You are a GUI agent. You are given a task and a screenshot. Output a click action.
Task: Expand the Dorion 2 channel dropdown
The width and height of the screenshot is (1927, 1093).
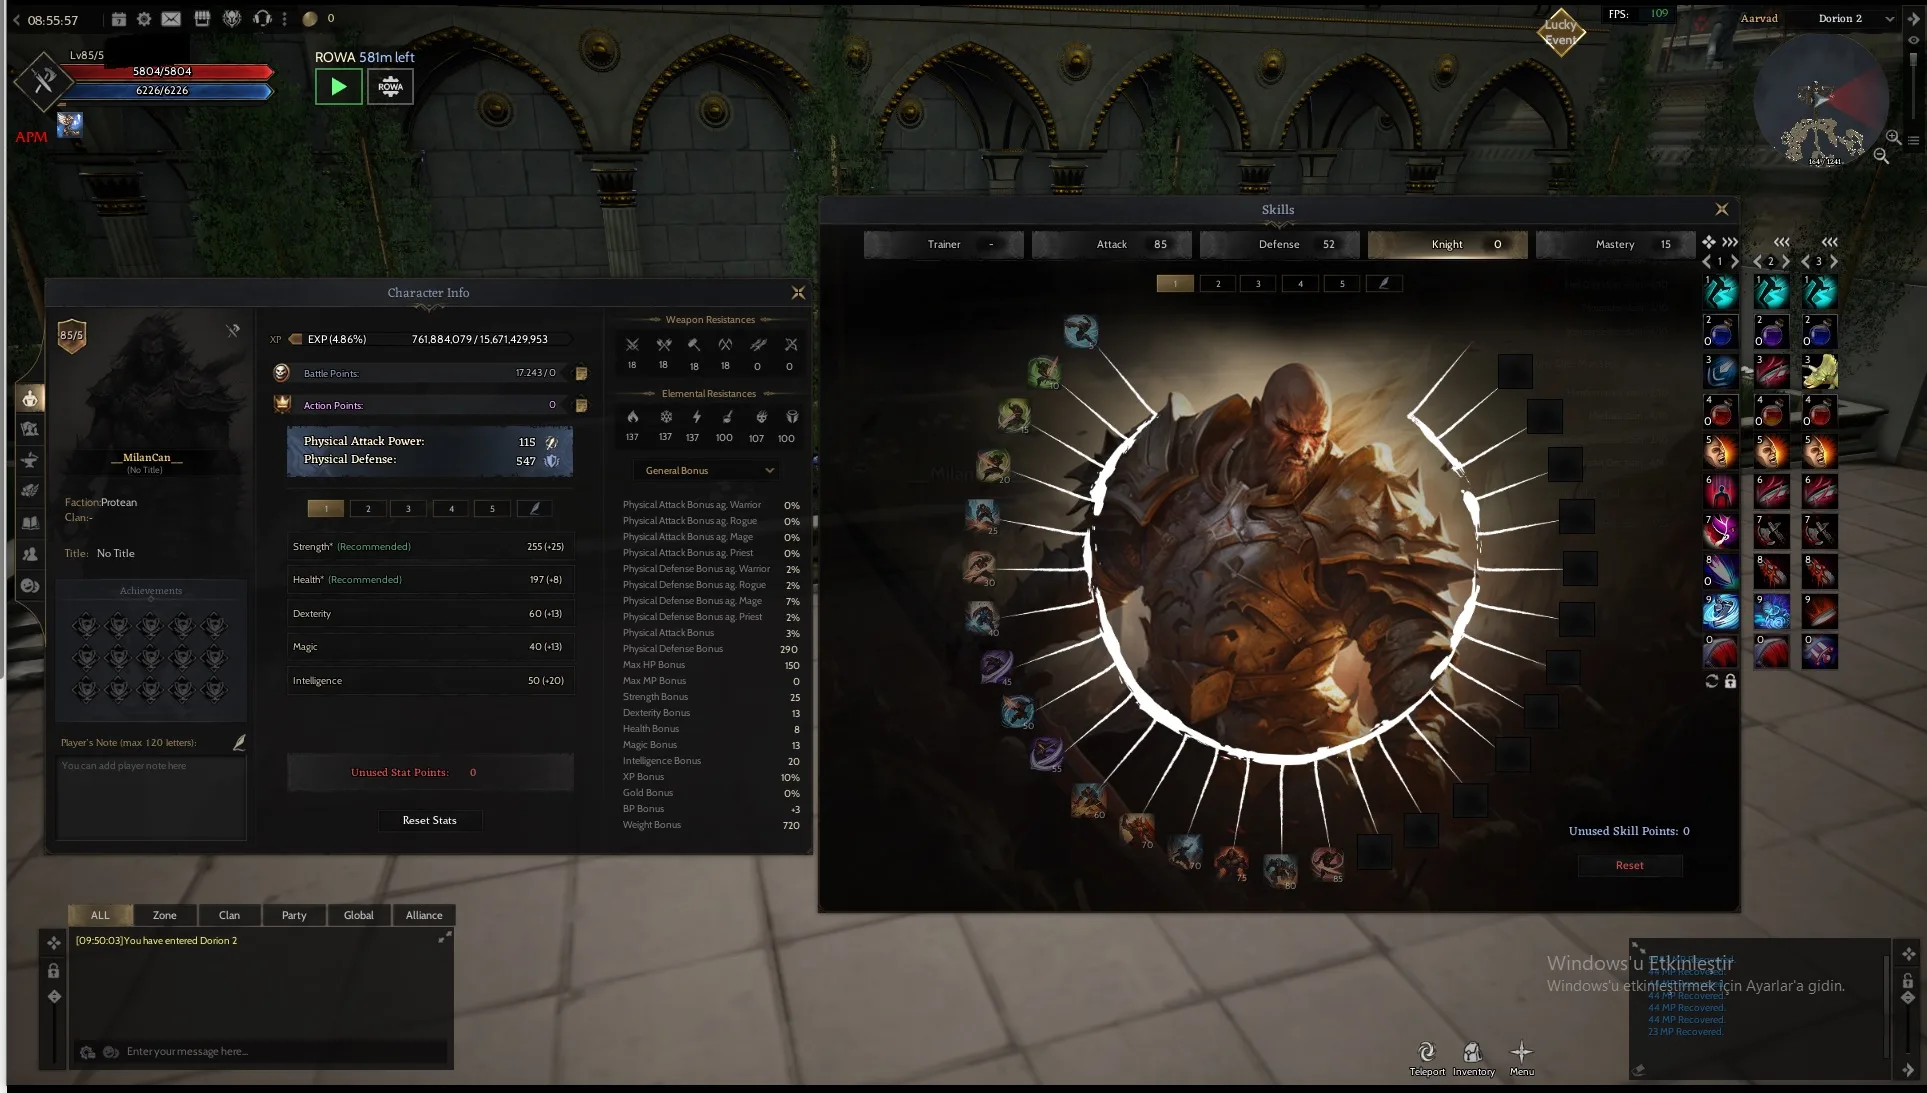click(x=1889, y=19)
